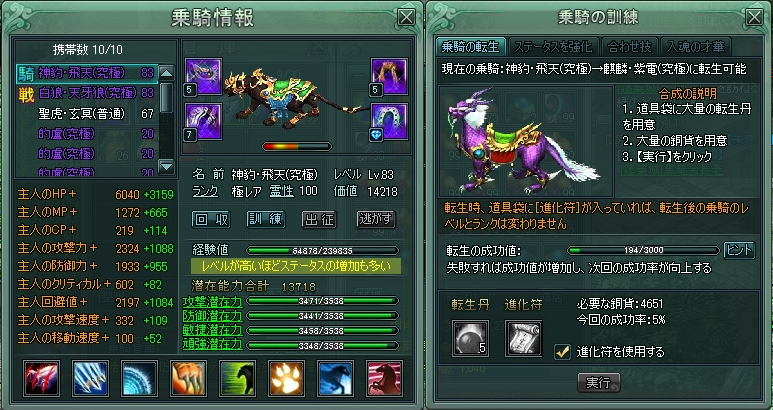Click the 転生の成功値 progress bar
The image size is (773, 410).
643,250
